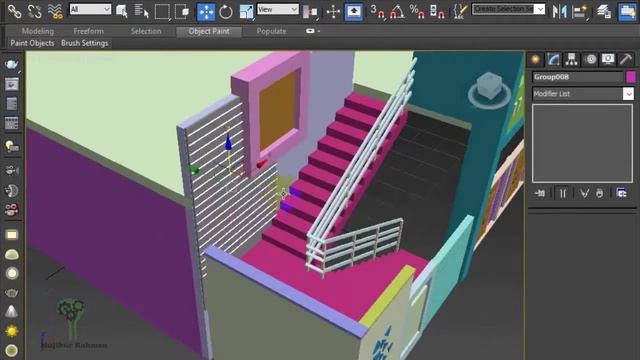
Task: Click the blue Z-axis gizmo arrow
Action: (228, 142)
